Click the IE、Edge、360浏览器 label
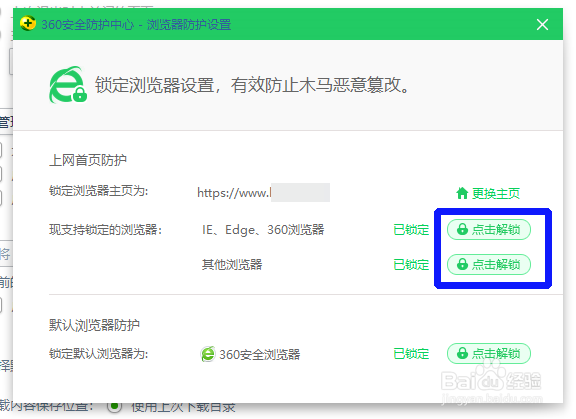 point(263,230)
